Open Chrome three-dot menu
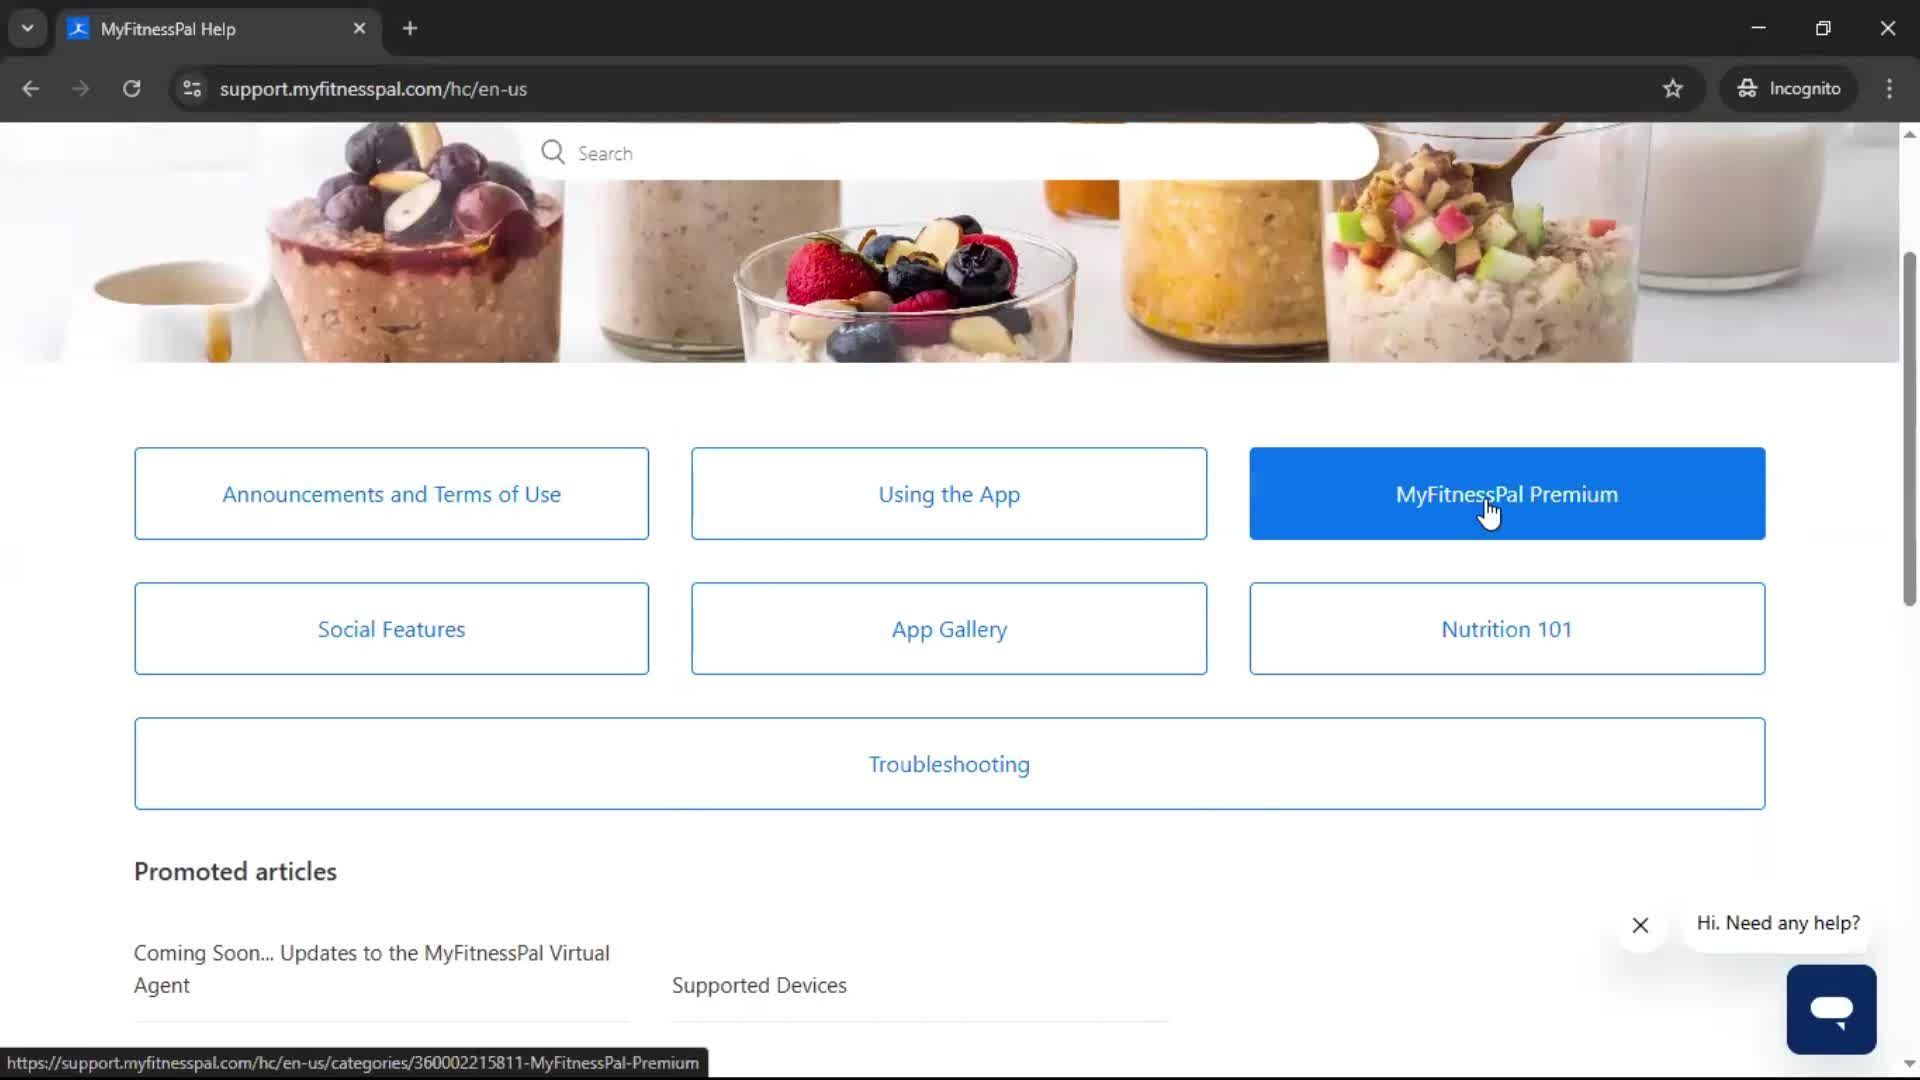The image size is (1920, 1080). pos(1889,89)
